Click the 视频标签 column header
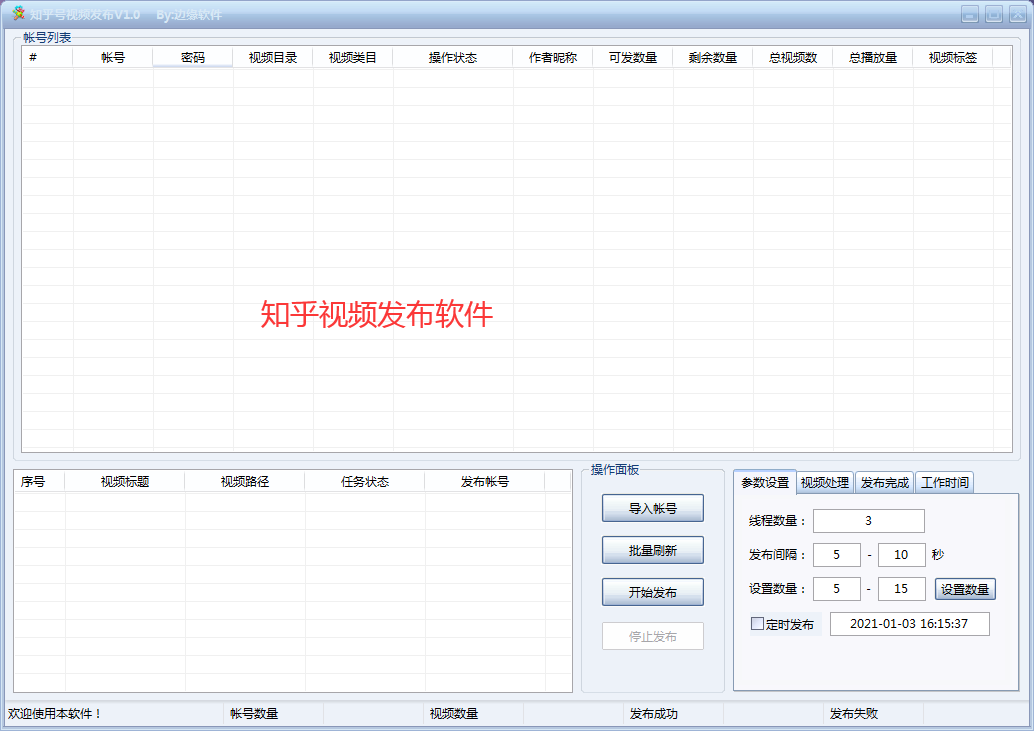 [x=953, y=57]
